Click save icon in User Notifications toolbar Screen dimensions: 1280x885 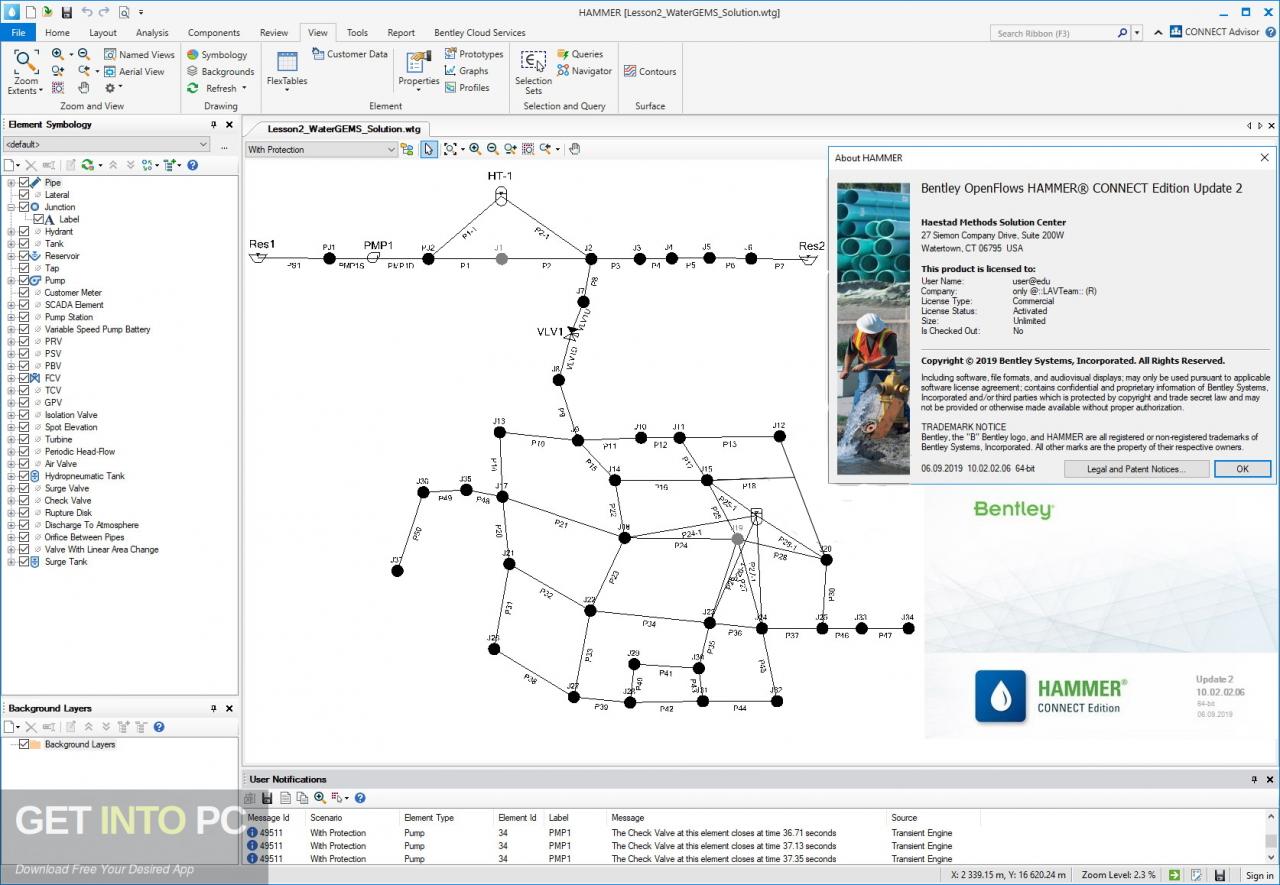tap(267, 798)
